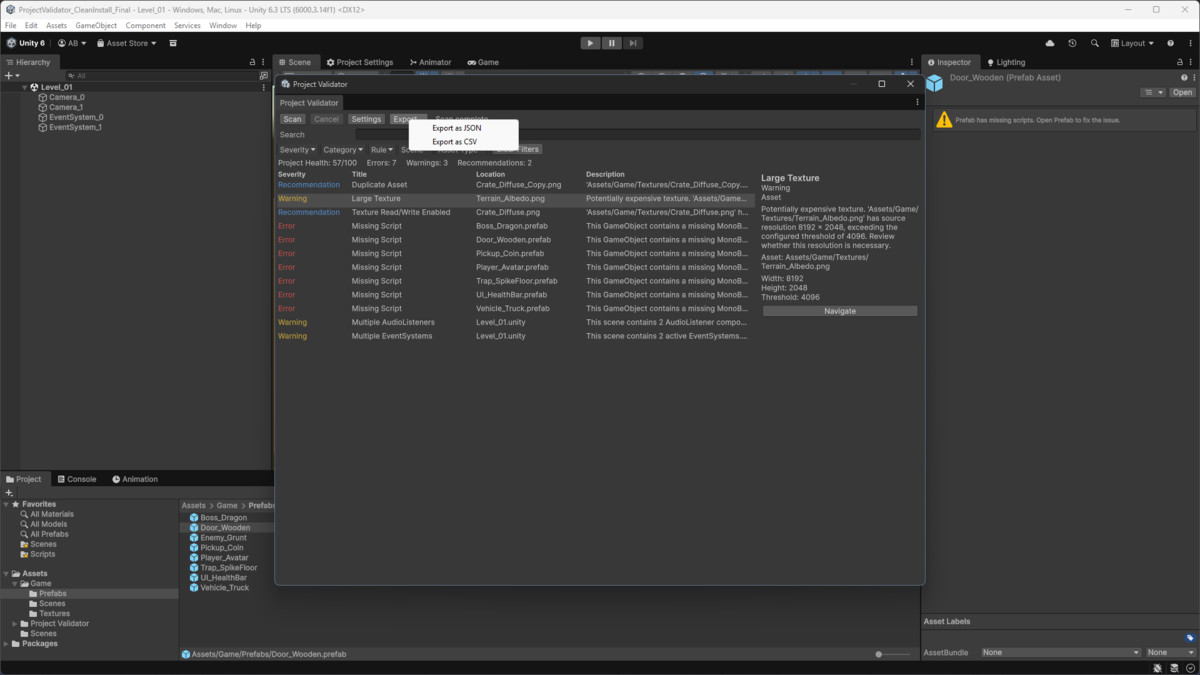Click the Camera_0 object icon in Hierarchy
1200x675 pixels.
[x=43, y=97]
